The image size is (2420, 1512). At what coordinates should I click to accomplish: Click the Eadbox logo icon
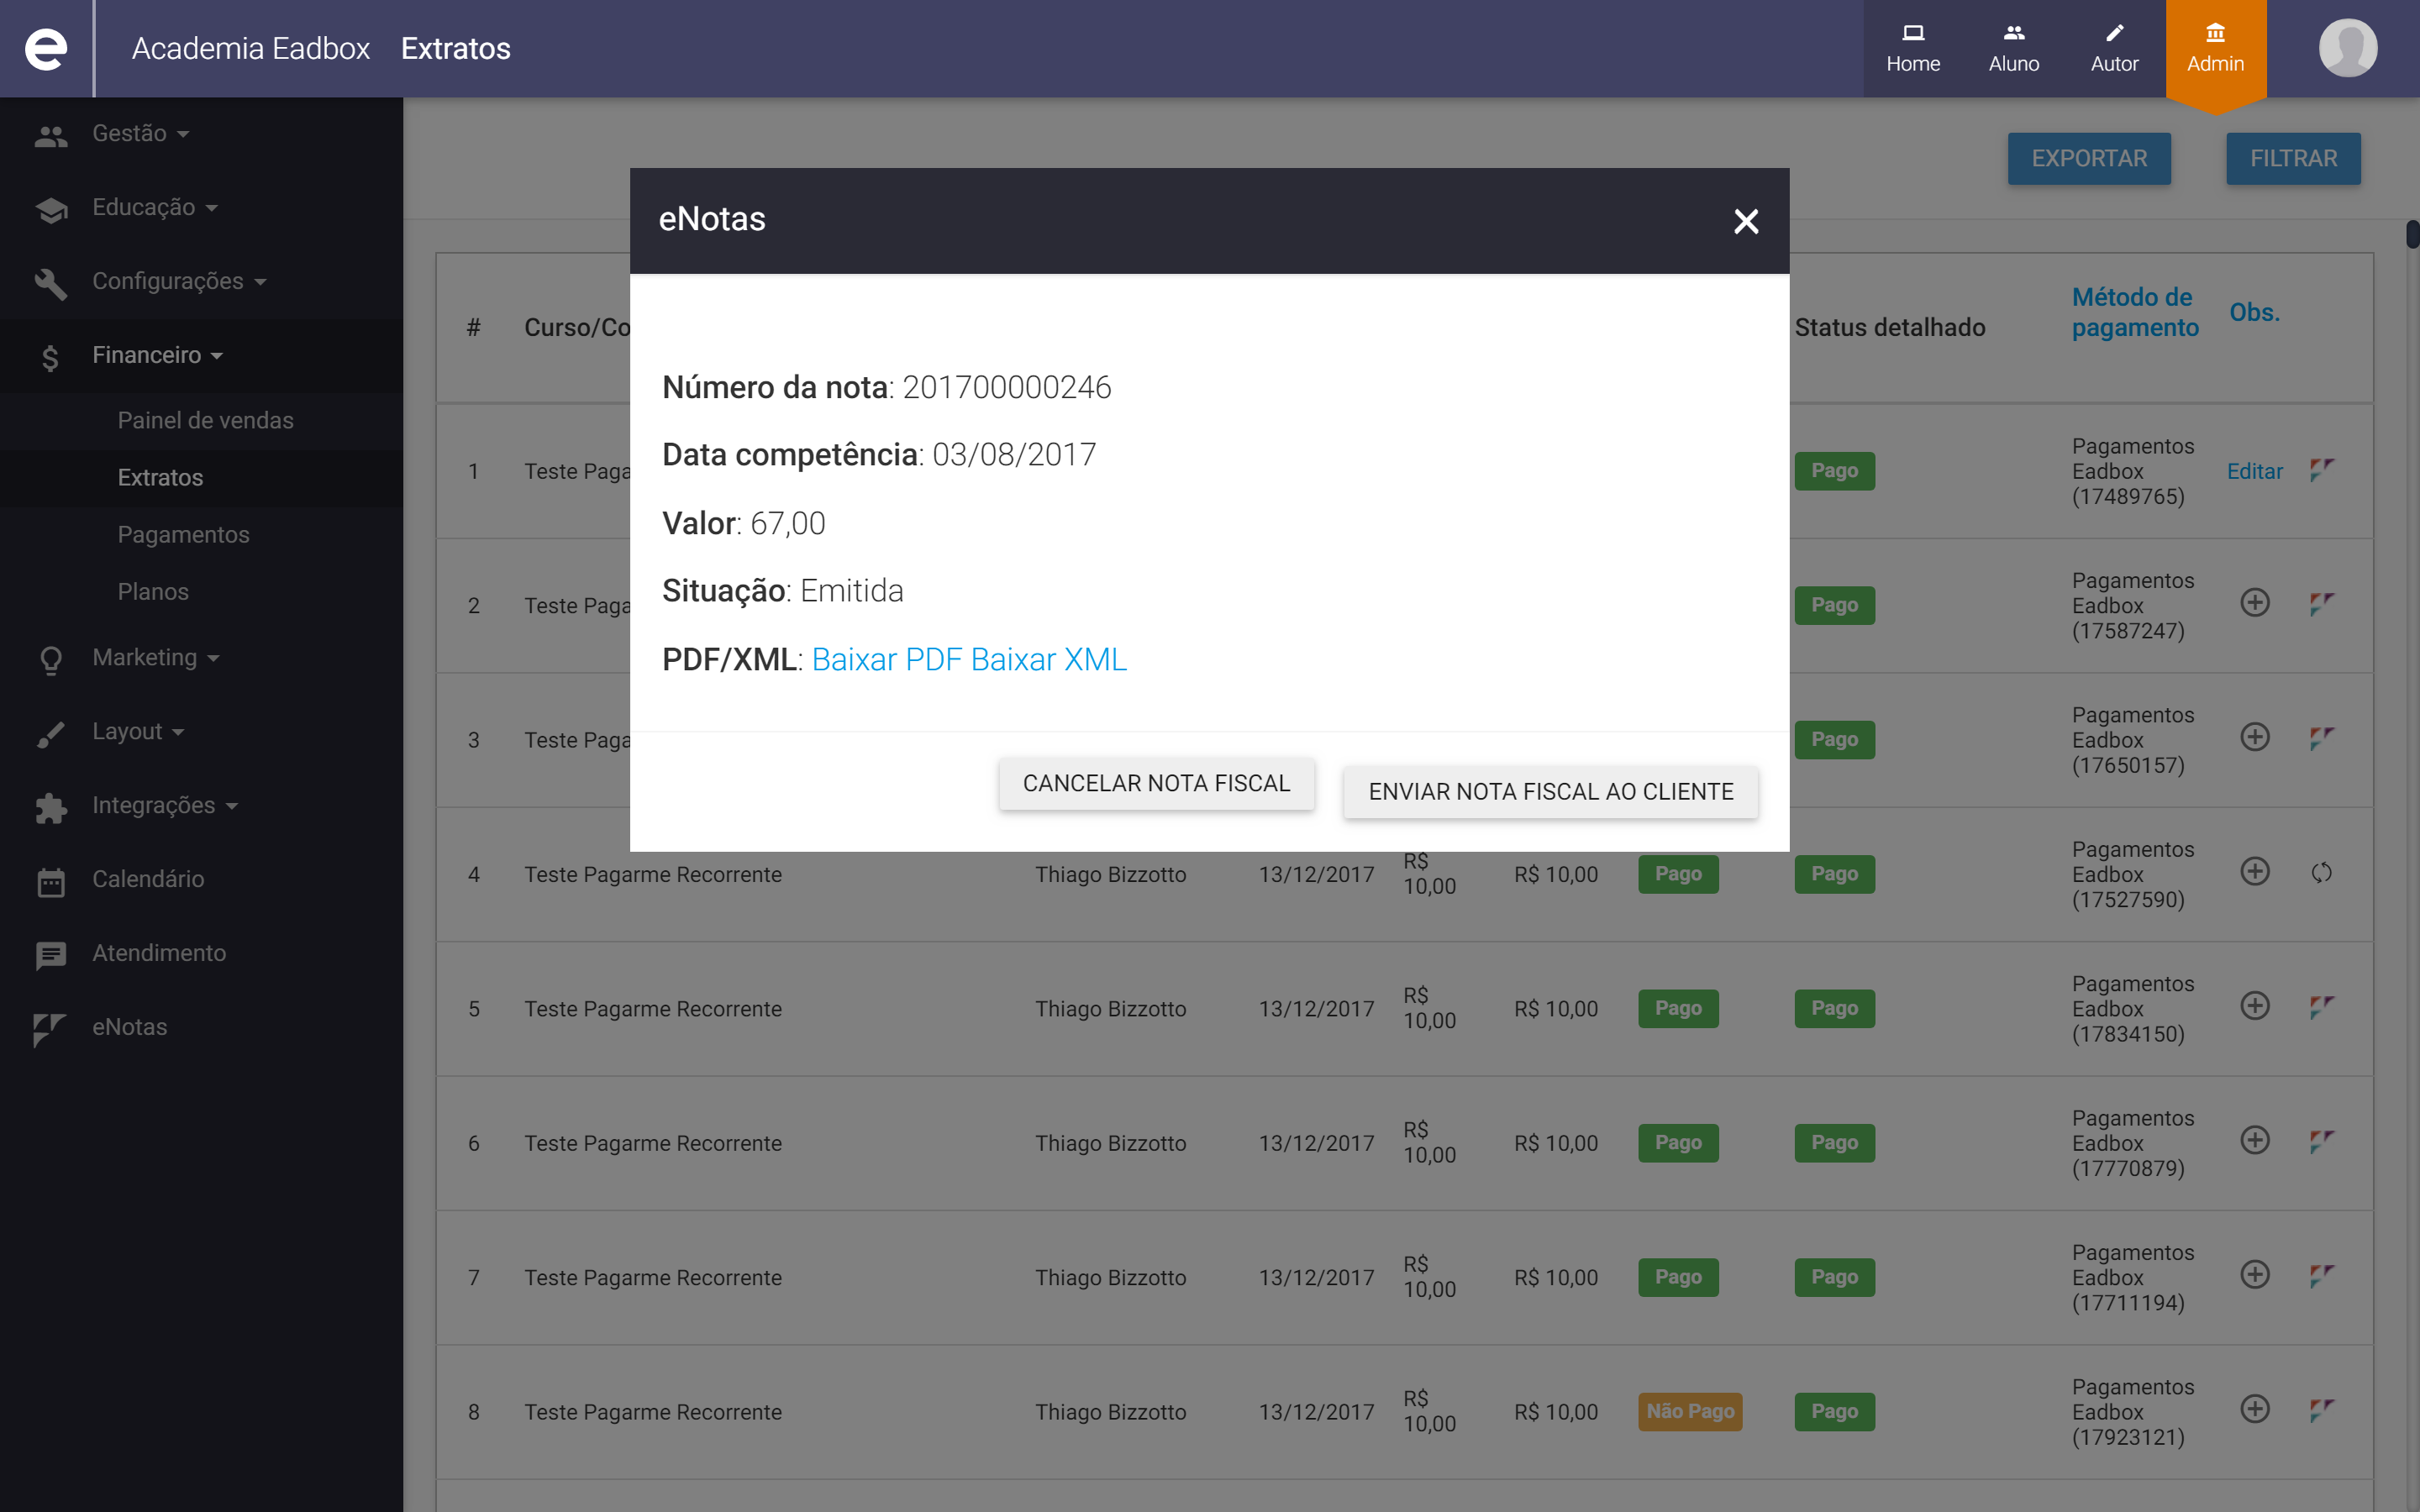tap(46, 48)
